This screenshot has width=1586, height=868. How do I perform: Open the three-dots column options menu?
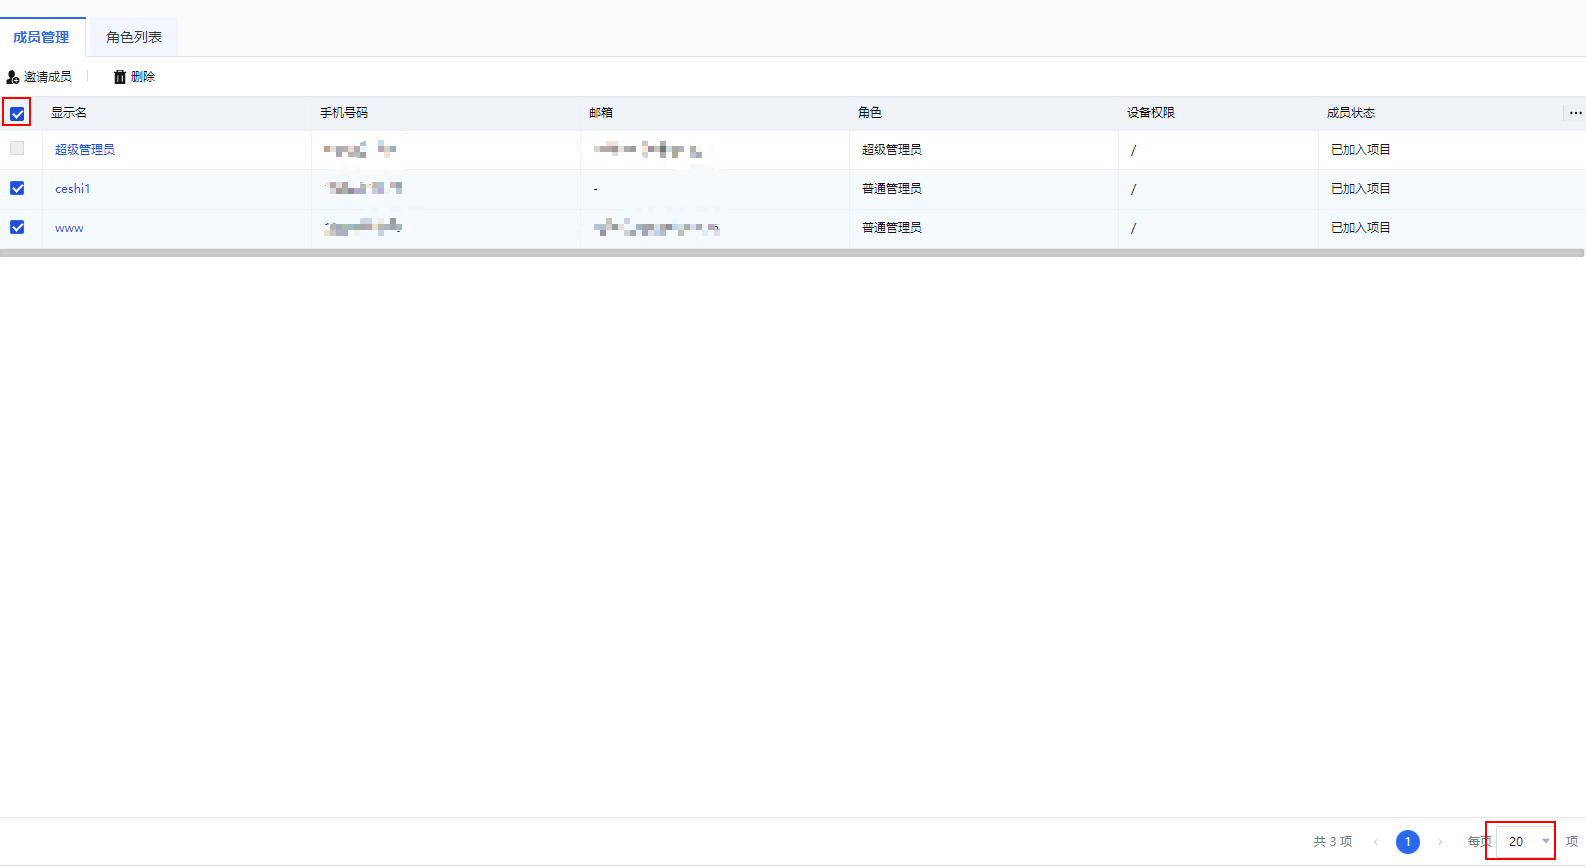(1575, 113)
